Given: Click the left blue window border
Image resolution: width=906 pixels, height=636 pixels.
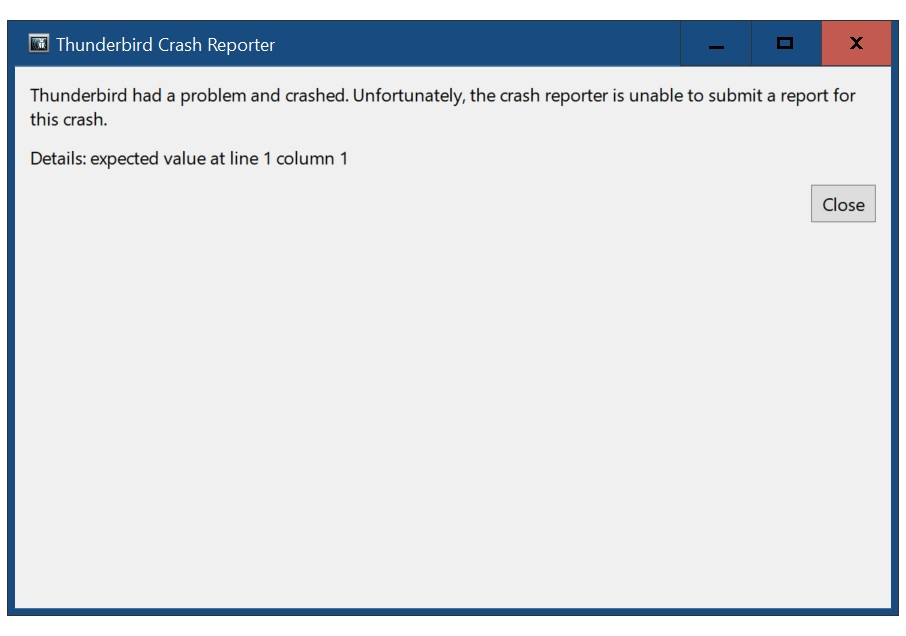Looking at the screenshot, I should [x=11, y=335].
